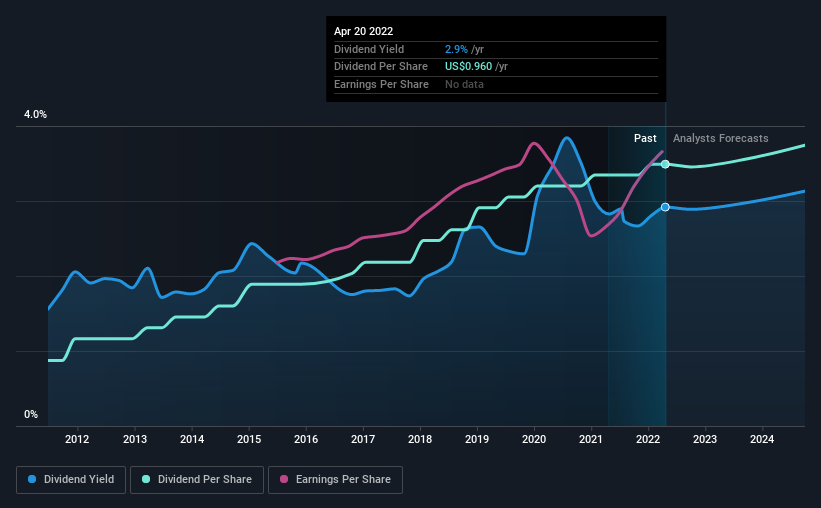This screenshot has height=508, width=821.
Task: Toggle the Dividend Per Share legend button
Action: pyautogui.click(x=197, y=480)
